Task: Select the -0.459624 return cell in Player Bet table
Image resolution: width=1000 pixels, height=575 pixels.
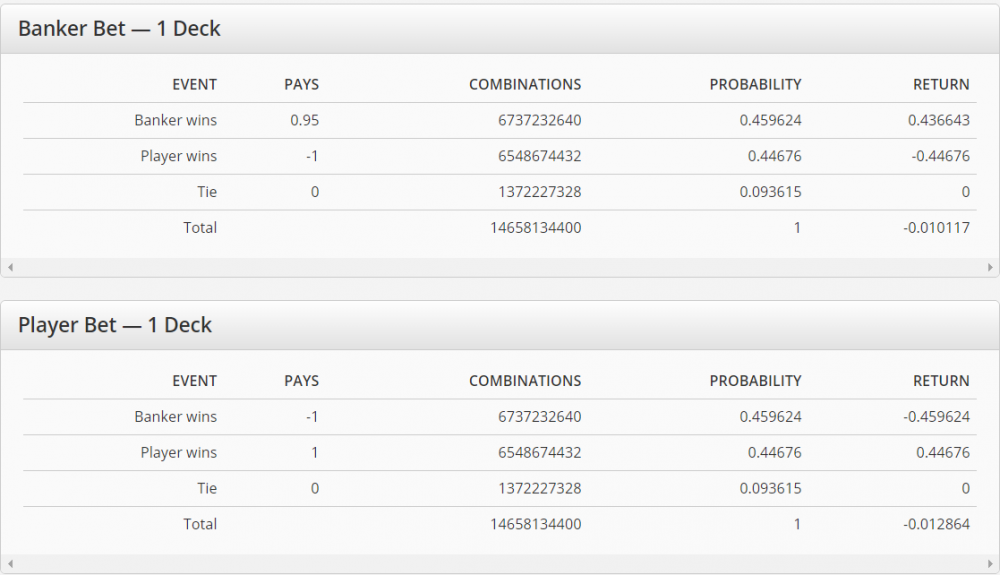Action: pos(935,416)
